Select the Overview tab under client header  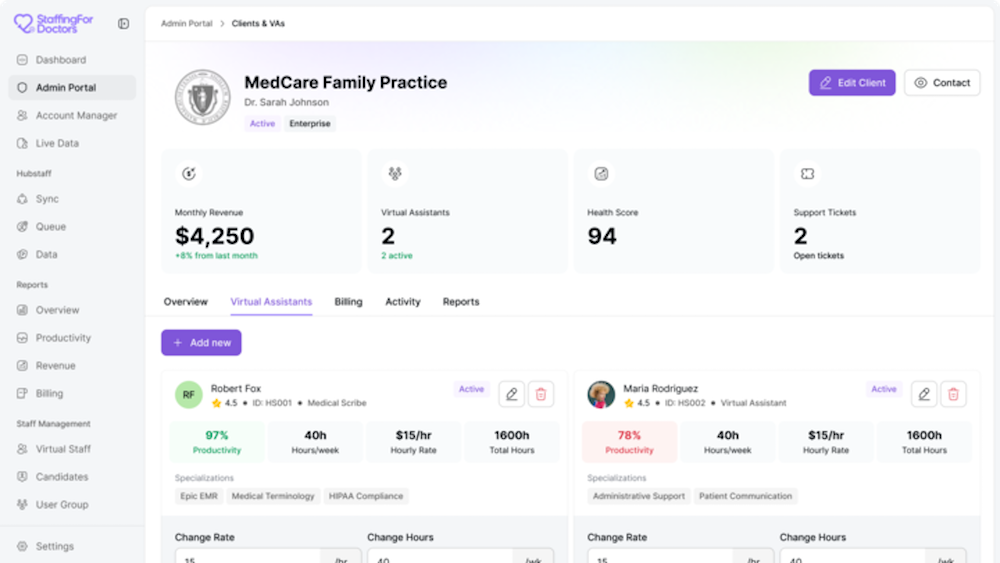point(186,302)
